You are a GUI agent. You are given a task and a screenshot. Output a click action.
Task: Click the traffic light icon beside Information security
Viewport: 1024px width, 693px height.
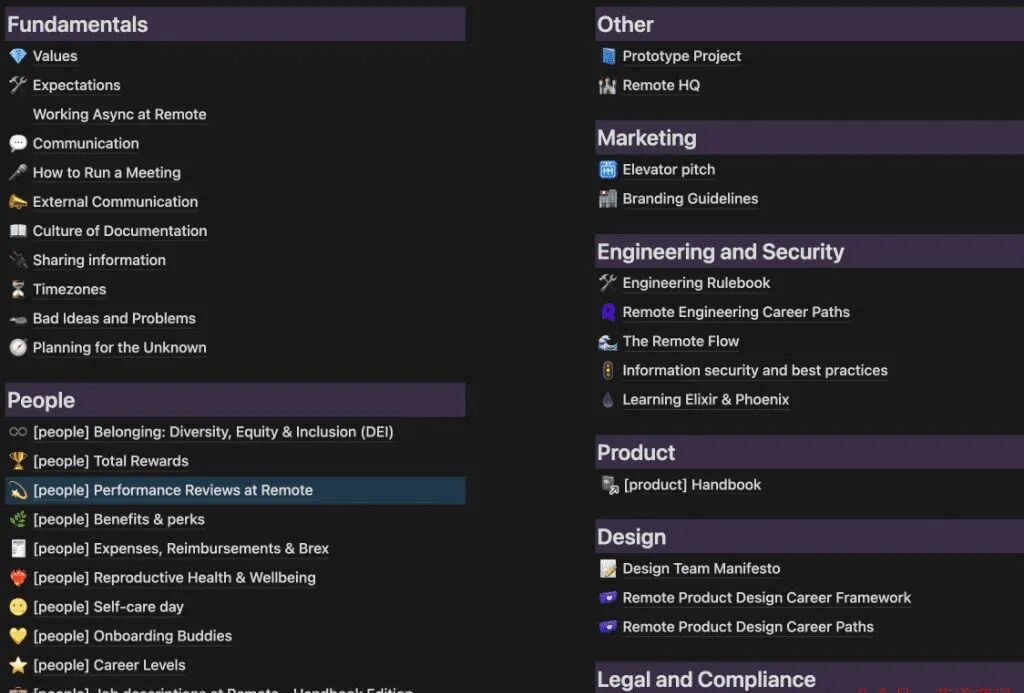[x=607, y=371]
